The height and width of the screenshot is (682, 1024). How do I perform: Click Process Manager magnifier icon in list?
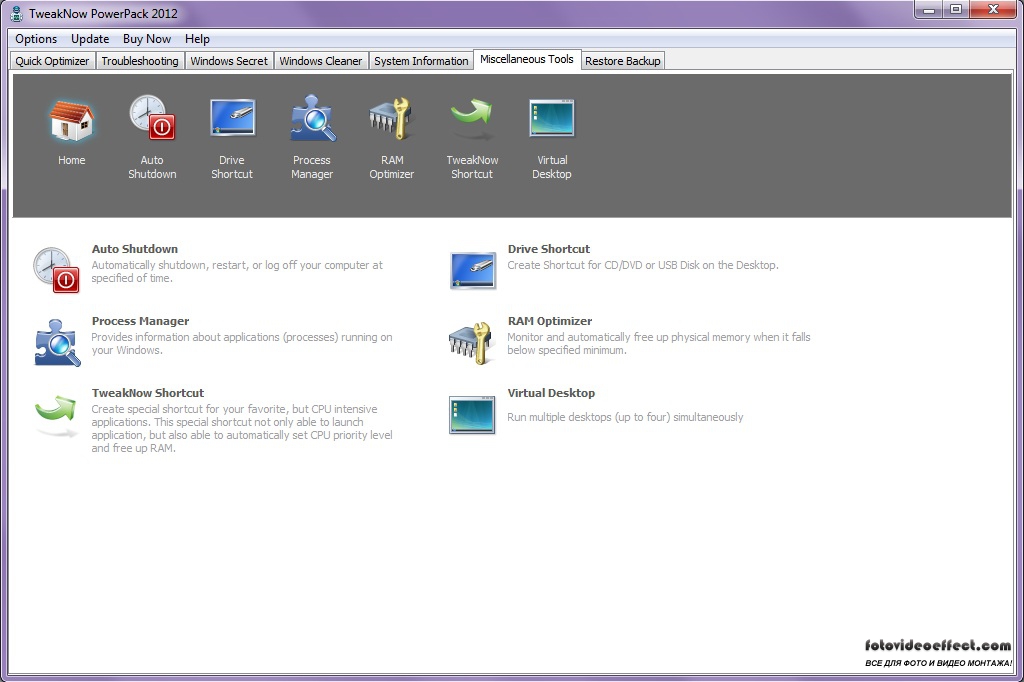point(57,342)
